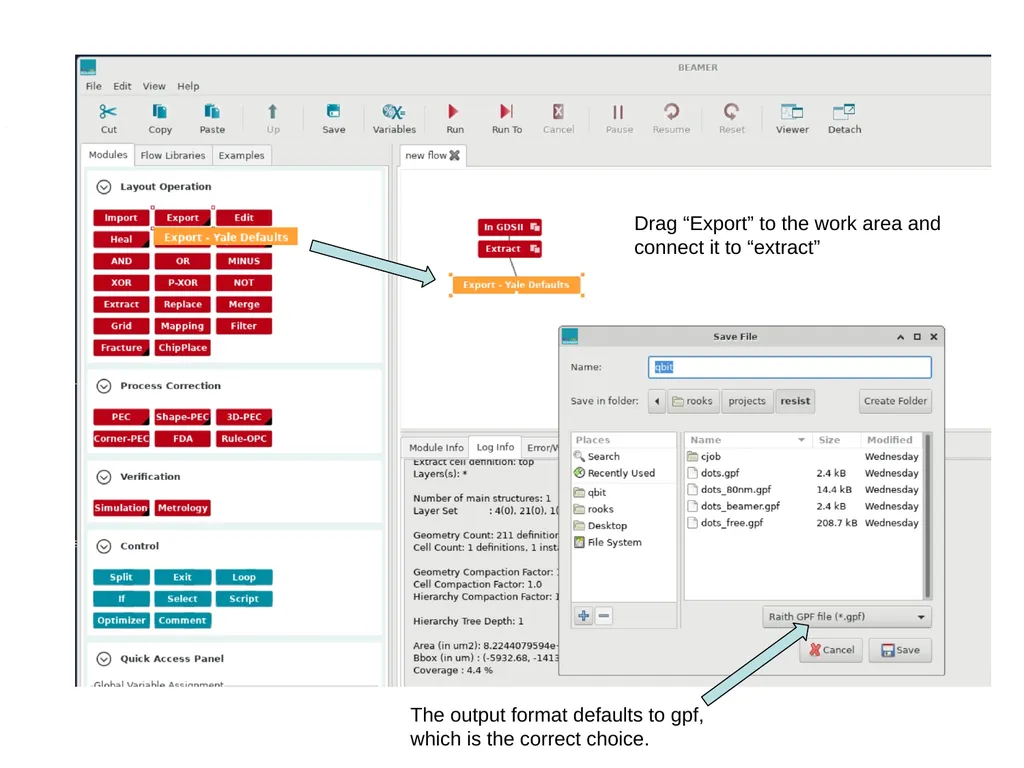Screen dimensions: 1024x768
Task: Select the Import module button
Action: pos(121,217)
